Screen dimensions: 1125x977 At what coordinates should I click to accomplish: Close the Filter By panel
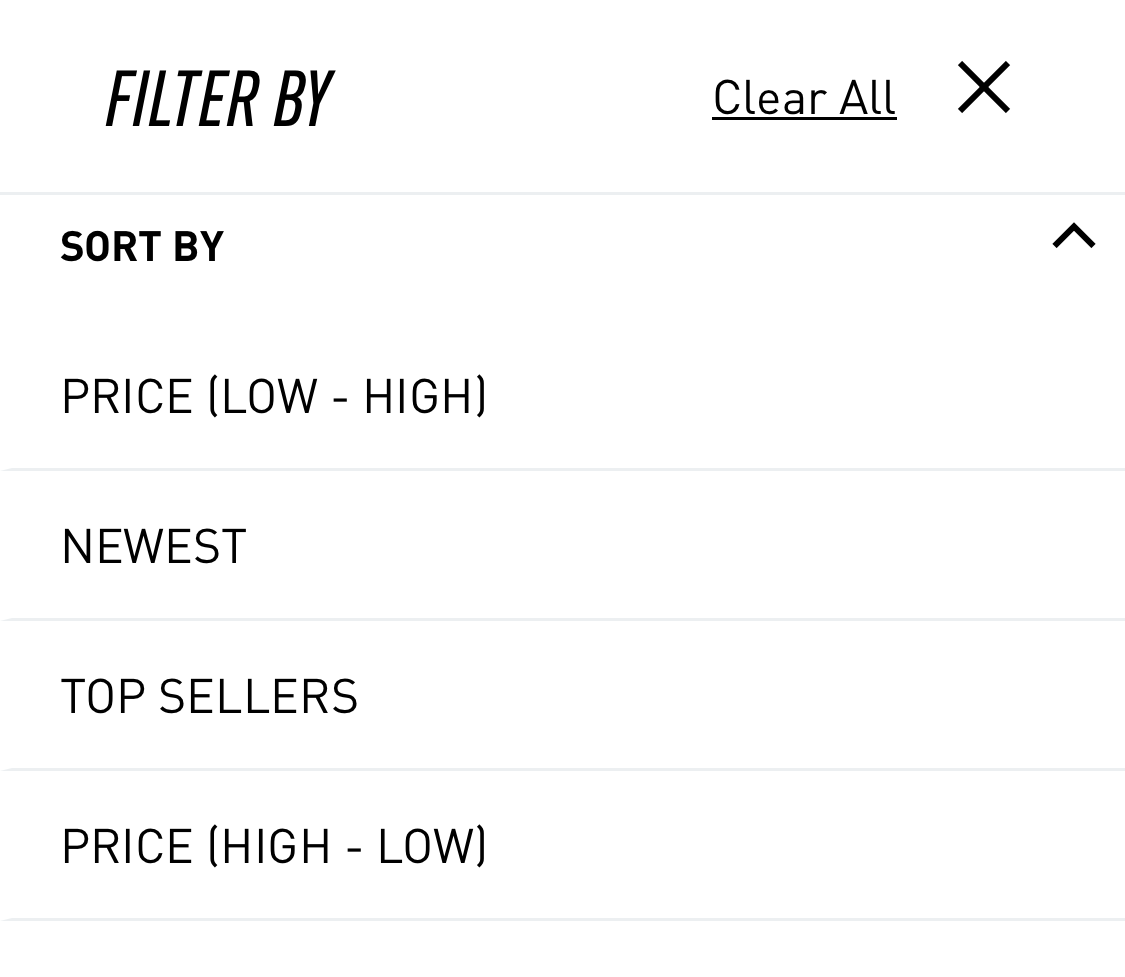[x=984, y=87]
